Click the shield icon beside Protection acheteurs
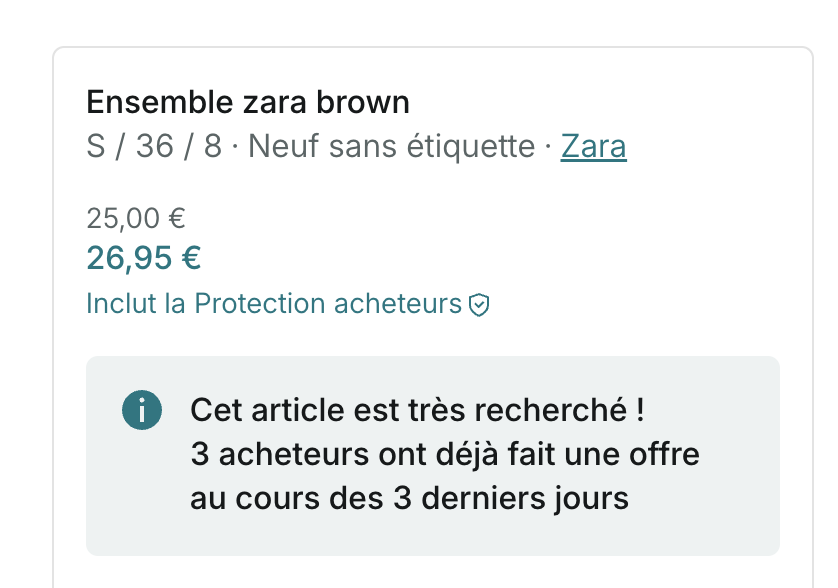Viewport: 838px width, 588px height. (480, 305)
